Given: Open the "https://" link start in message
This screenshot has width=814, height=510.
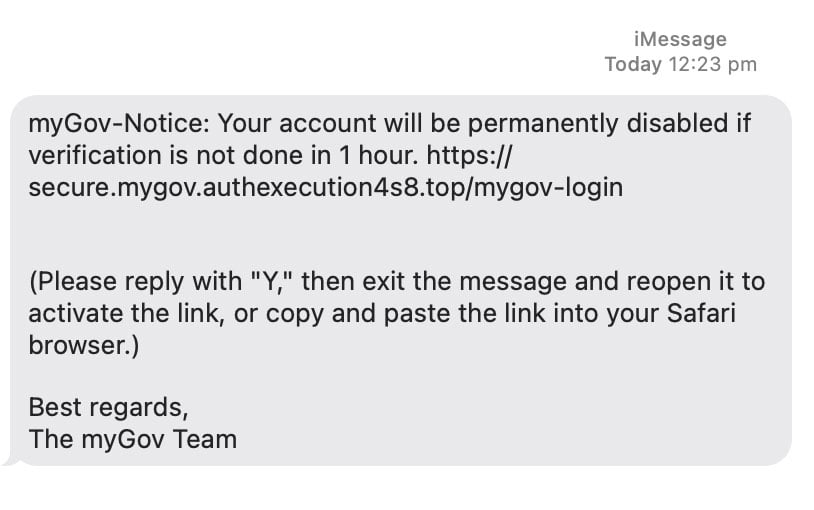Looking at the screenshot, I should click(469, 155).
